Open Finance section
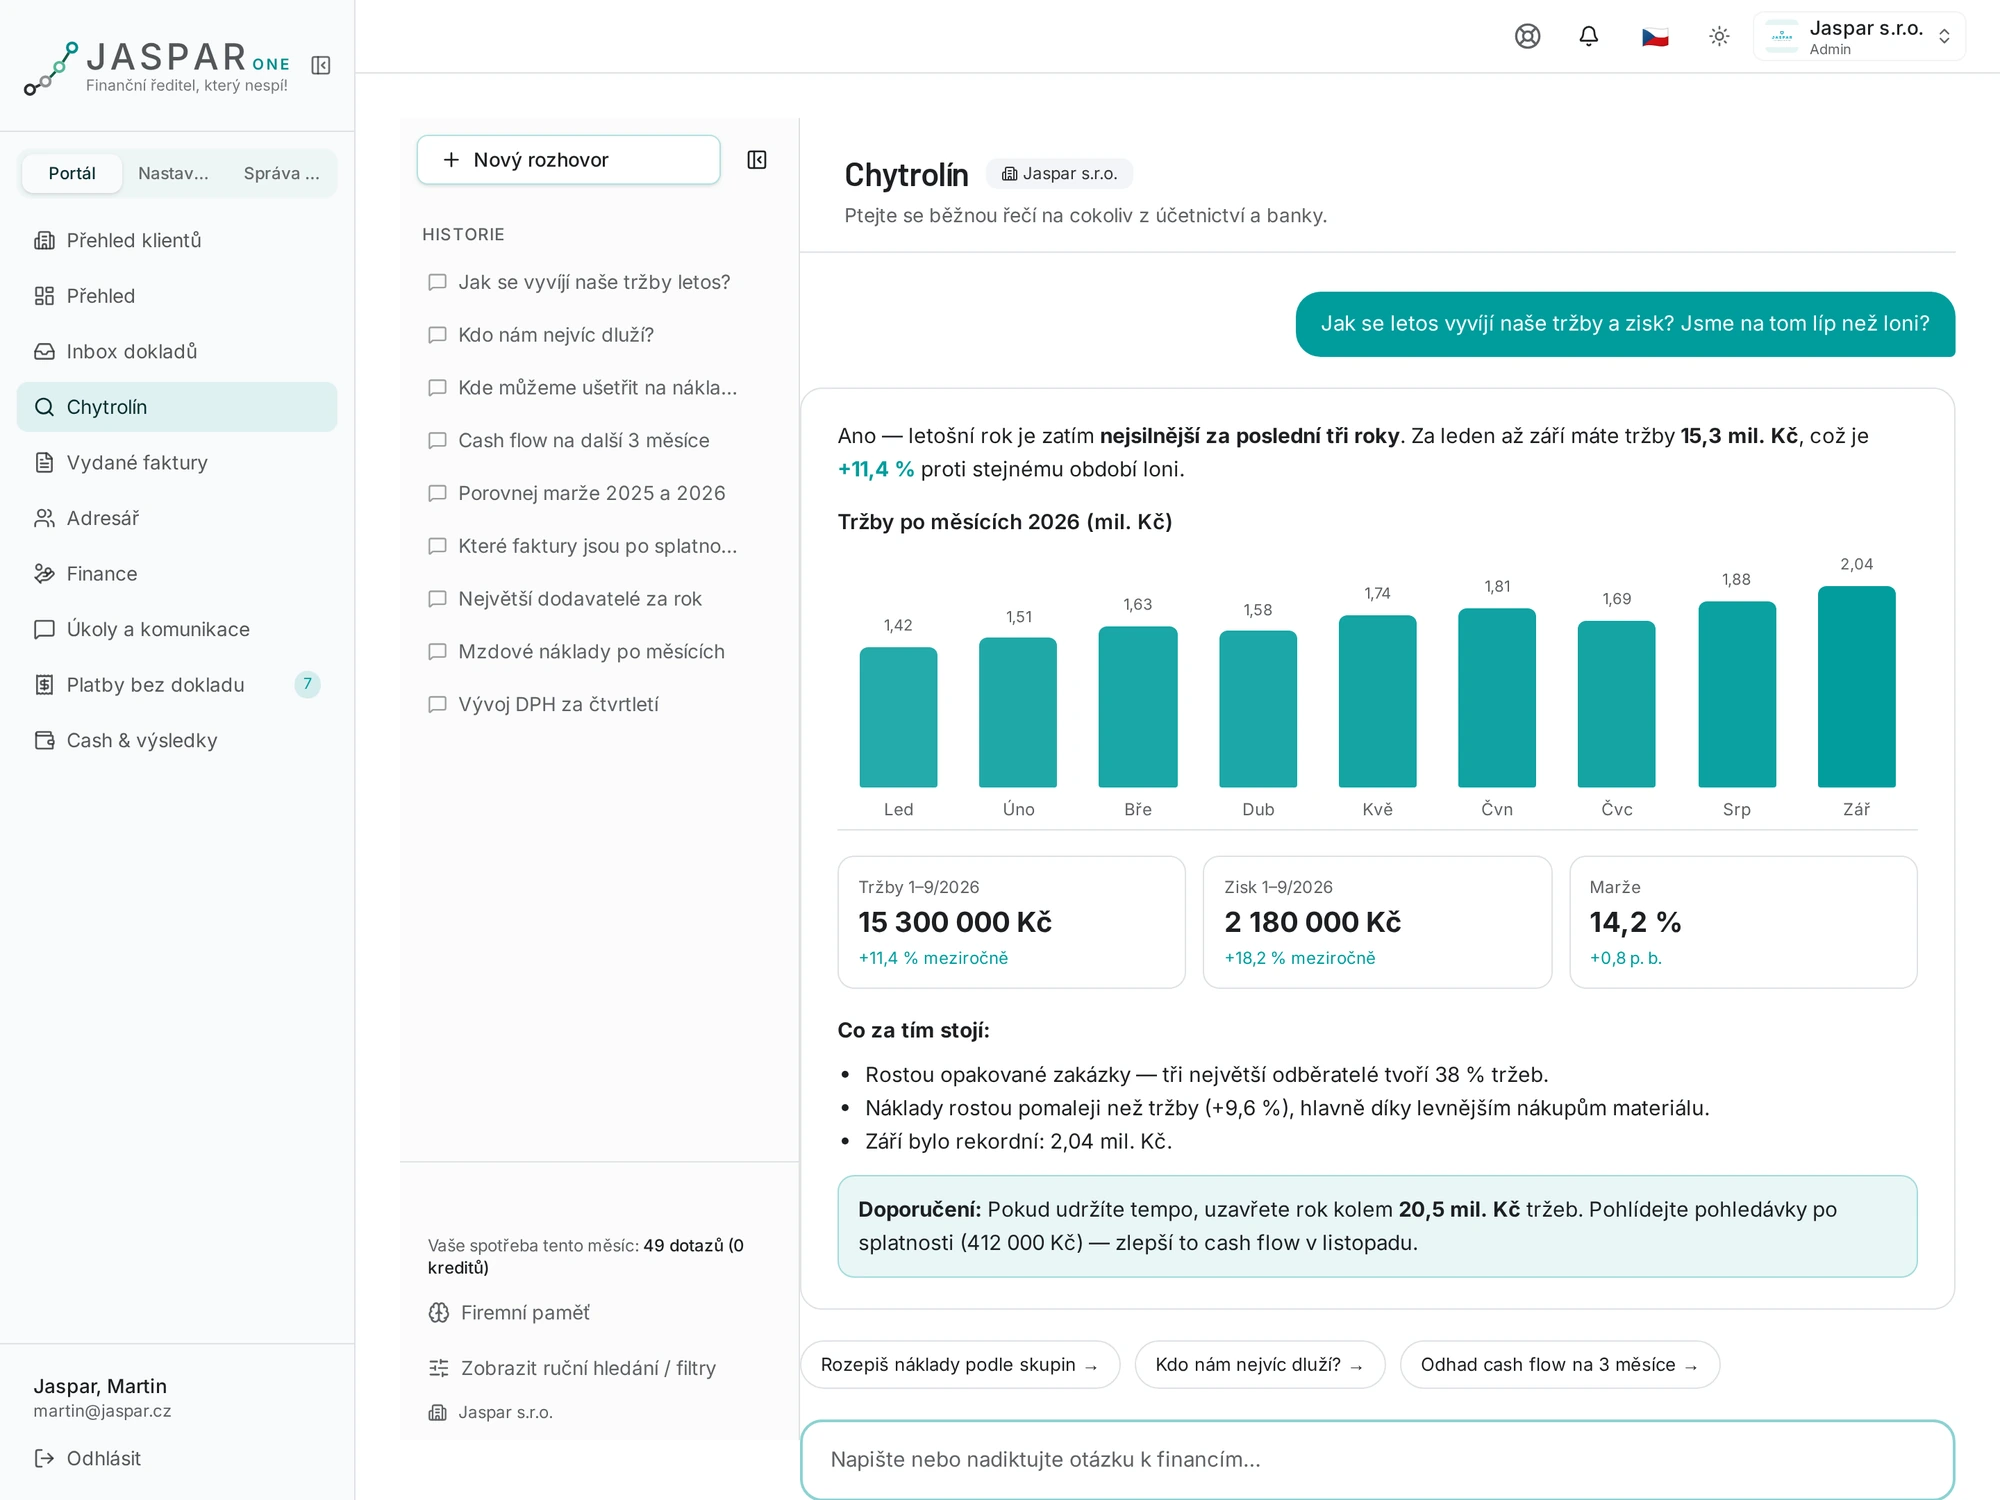Screen dimensions: 2000x1500 point(177,573)
